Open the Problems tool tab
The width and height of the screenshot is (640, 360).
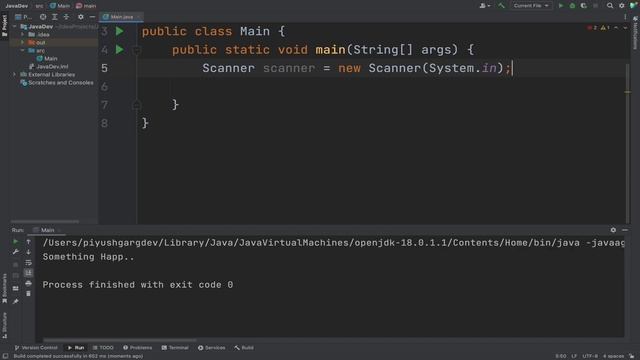(x=138, y=348)
